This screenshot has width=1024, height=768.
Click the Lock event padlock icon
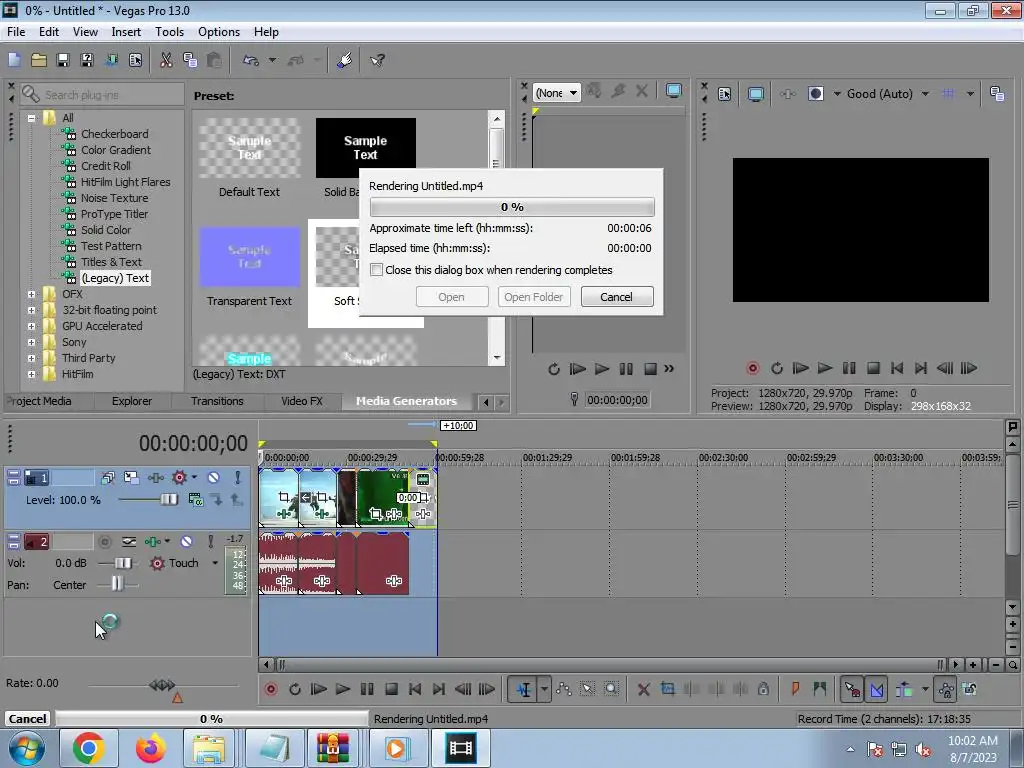[763, 689]
